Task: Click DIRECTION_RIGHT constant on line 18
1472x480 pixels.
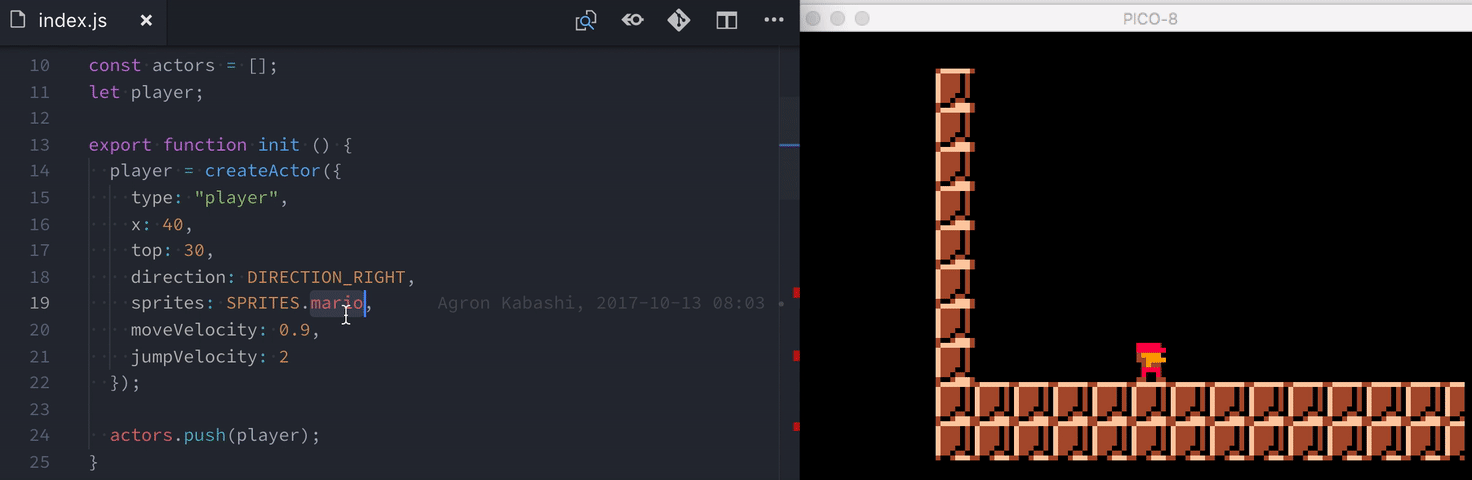Action: point(326,277)
